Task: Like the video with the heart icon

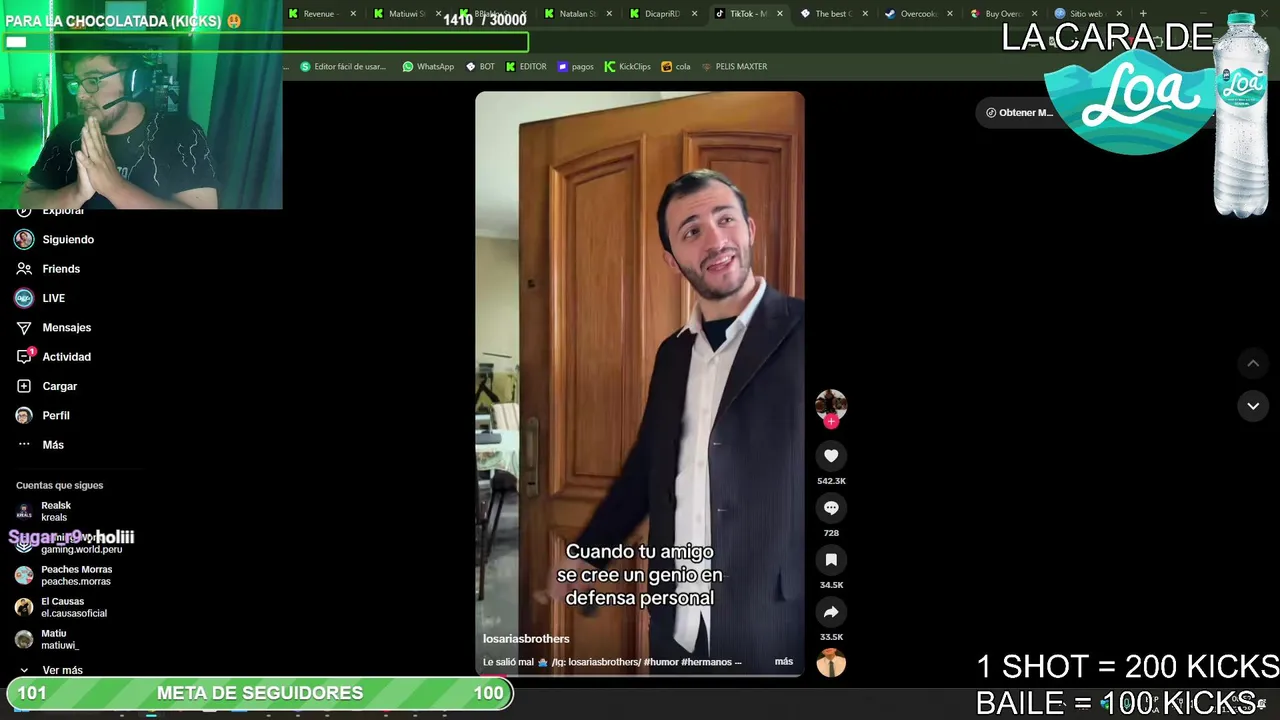Action: click(831, 456)
